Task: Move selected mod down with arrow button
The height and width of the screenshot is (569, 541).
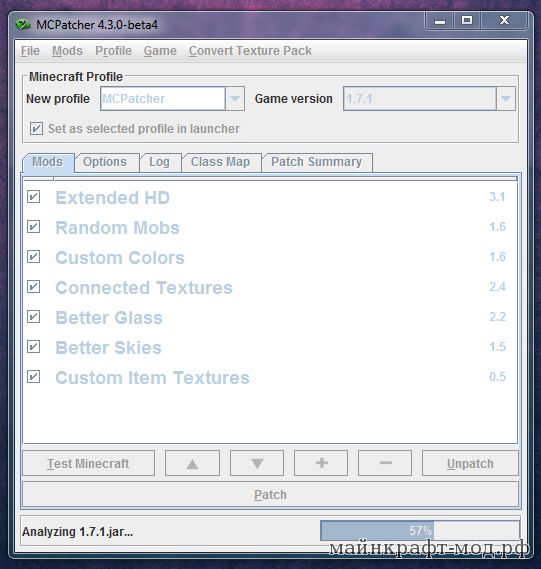Action: coord(257,463)
